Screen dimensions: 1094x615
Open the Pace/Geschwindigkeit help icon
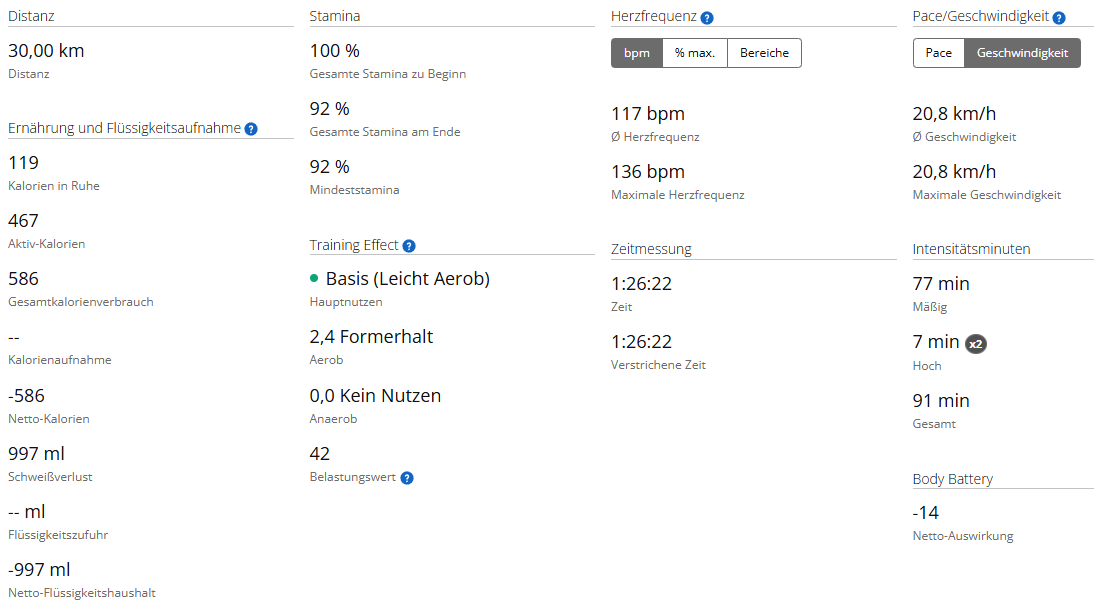1059,18
